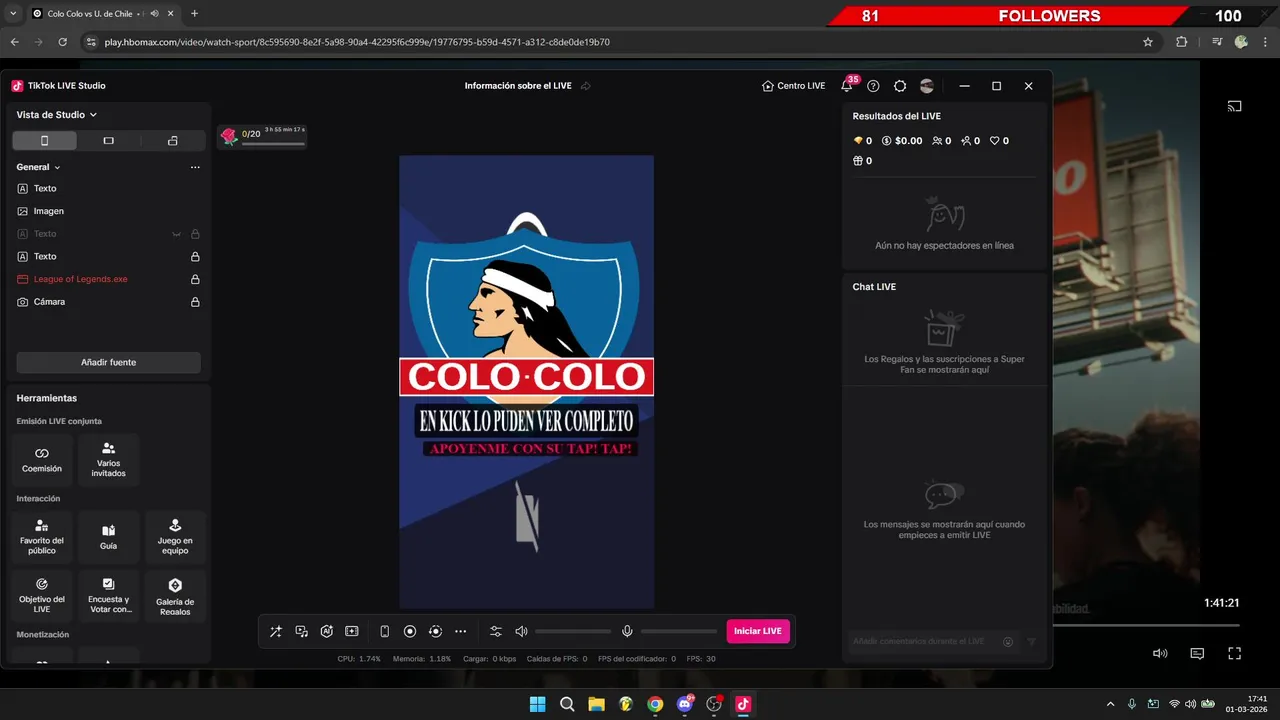Open emoji picker in chat input

coord(1008,642)
